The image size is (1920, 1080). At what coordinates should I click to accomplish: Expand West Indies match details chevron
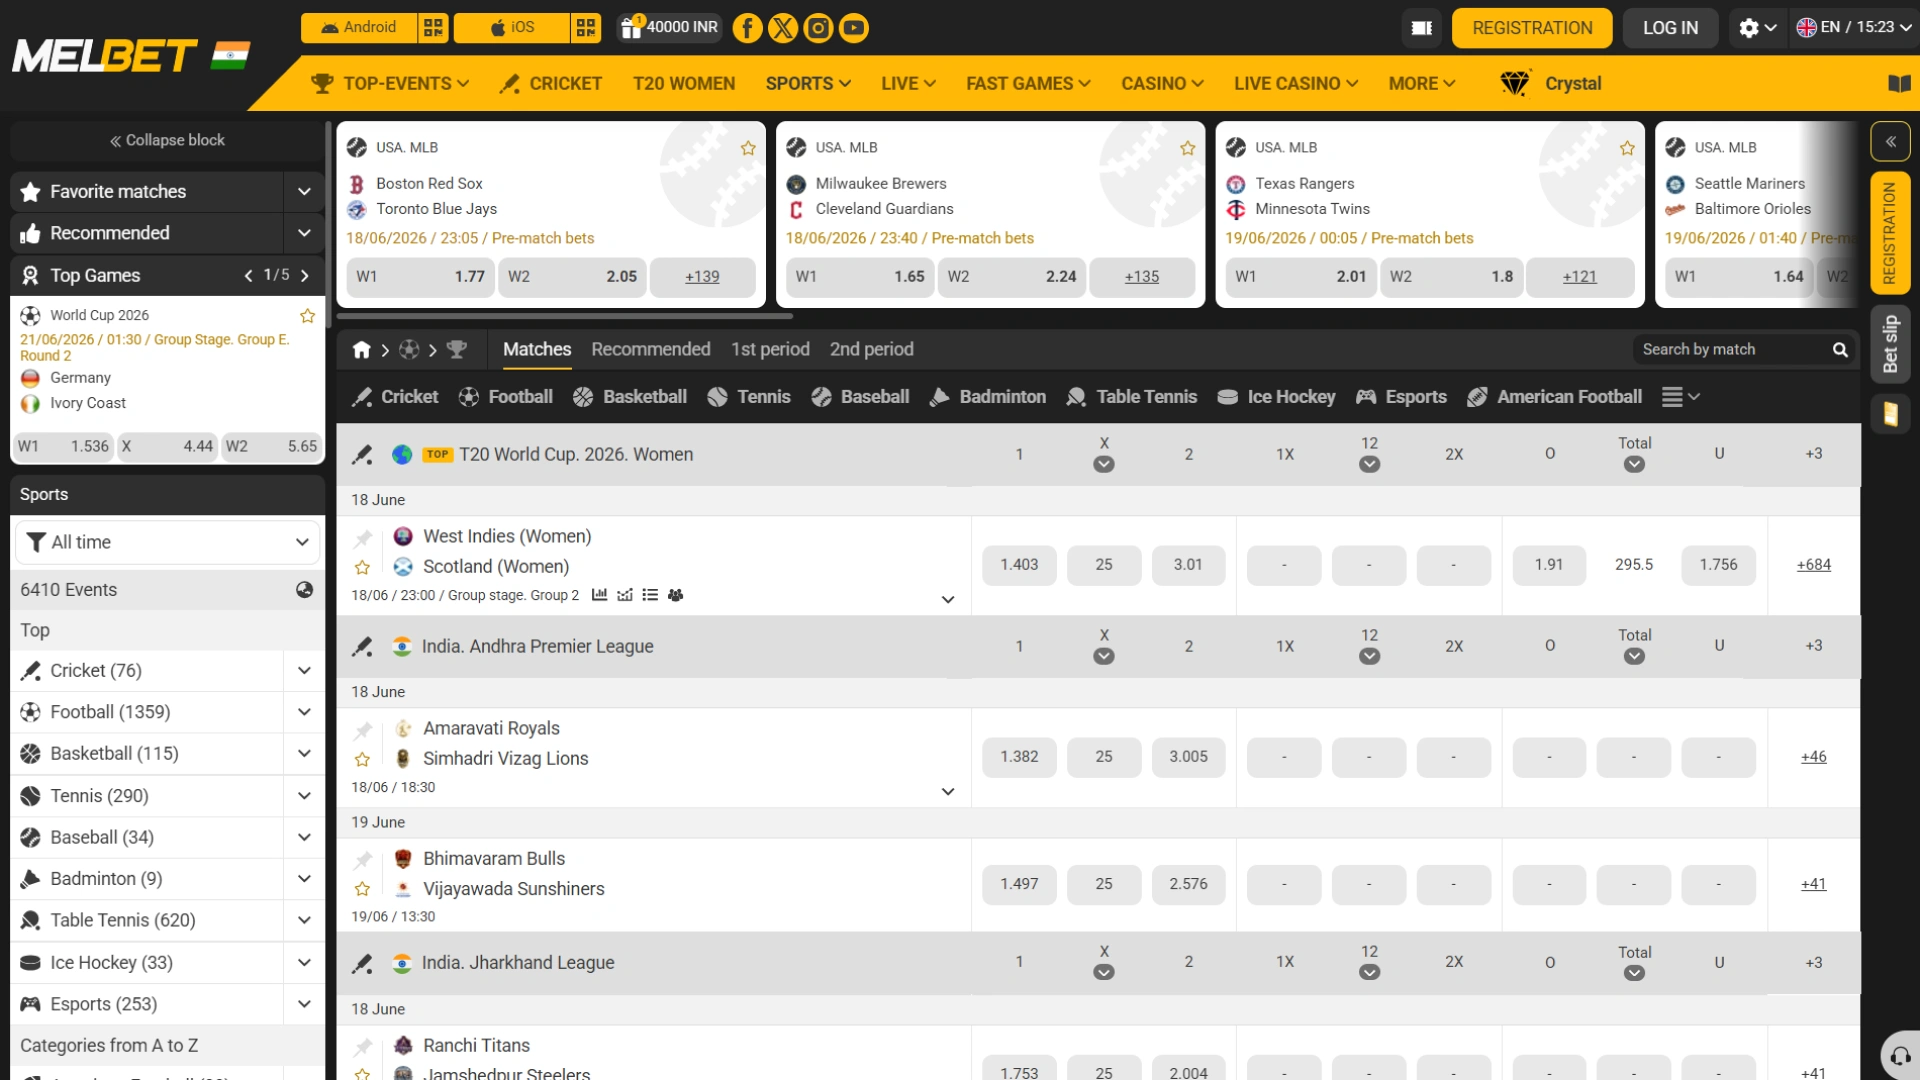click(x=948, y=600)
